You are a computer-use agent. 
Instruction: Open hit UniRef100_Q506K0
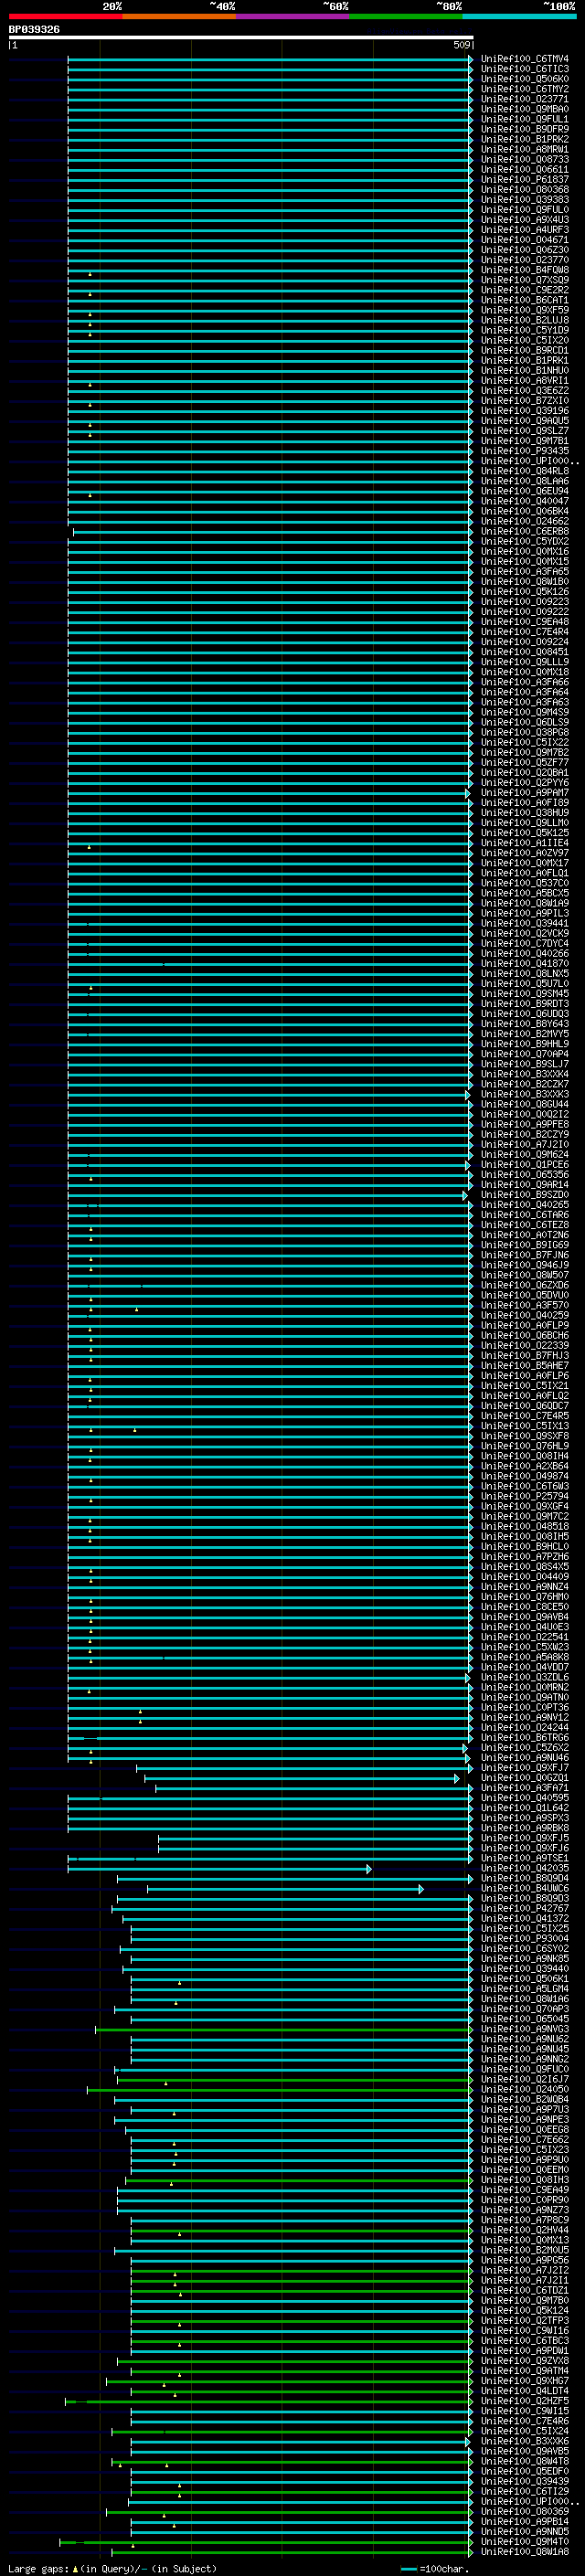[525, 79]
